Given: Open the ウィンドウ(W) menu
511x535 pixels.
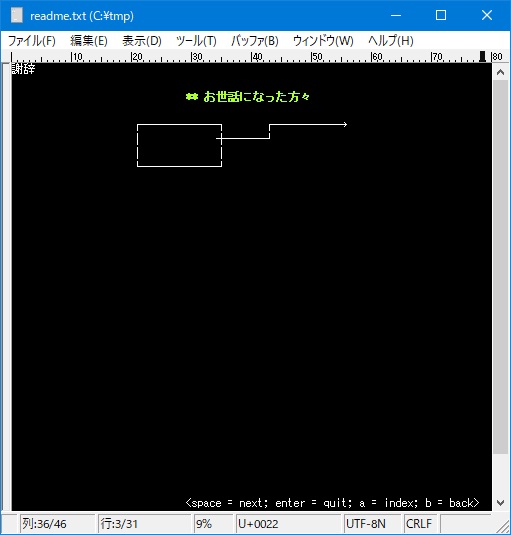Looking at the screenshot, I should tap(323, 41).
